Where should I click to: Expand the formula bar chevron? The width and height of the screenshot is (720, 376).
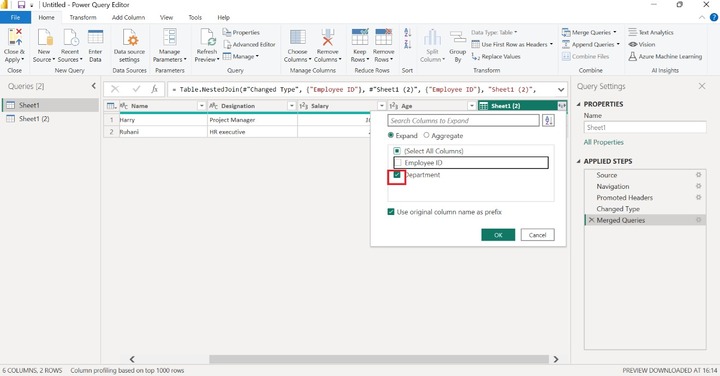tap(561, 90)
